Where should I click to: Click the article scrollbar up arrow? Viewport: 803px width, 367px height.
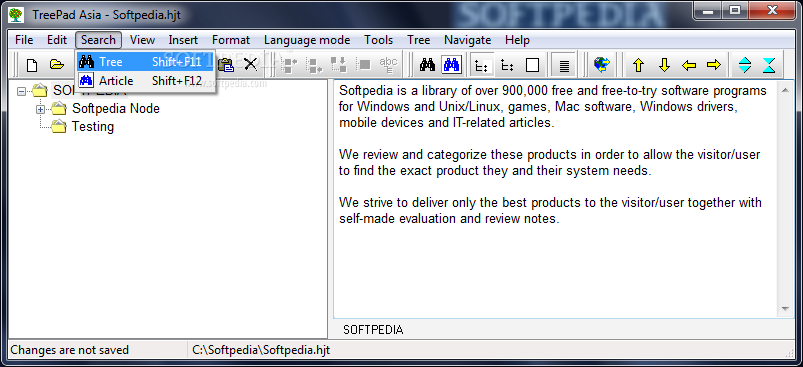coord(785,91)
